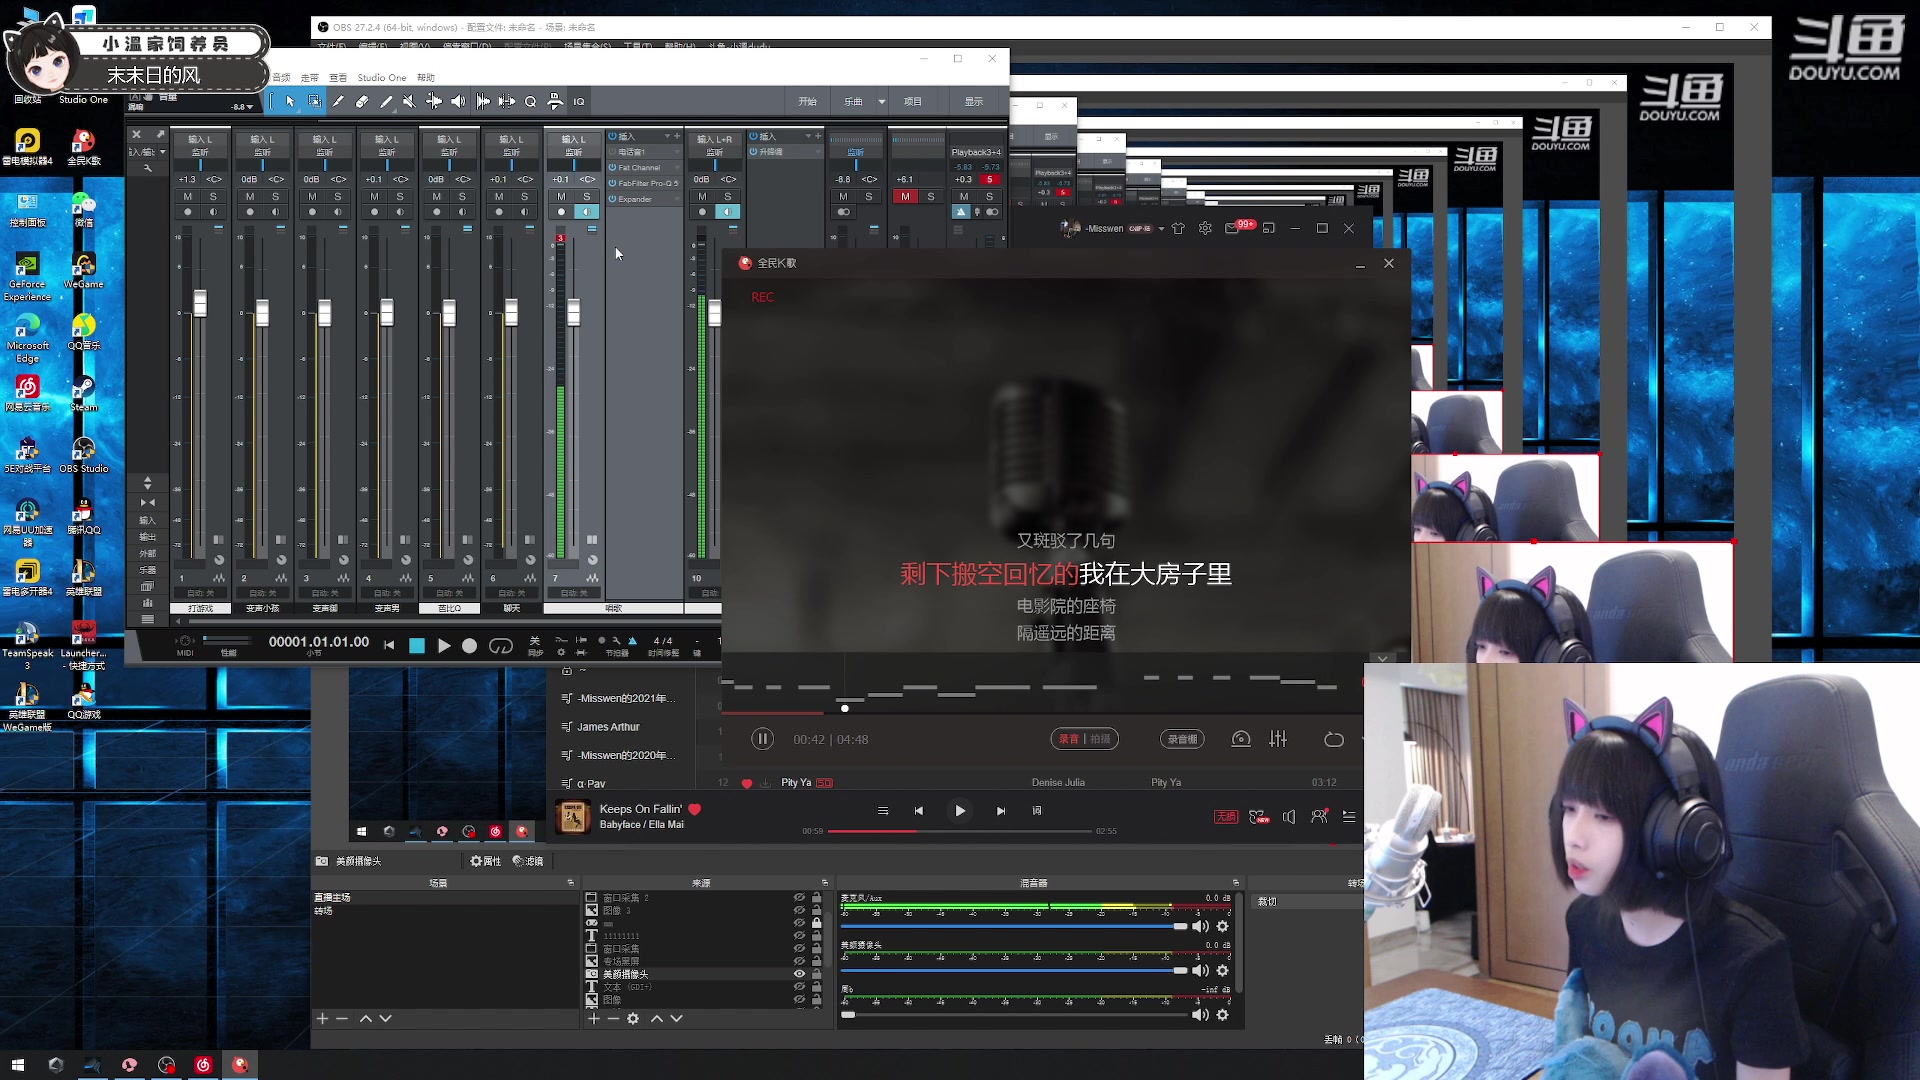
Task: Expand the karaoke panel collapse chevron
Action: pos(1383,659)
